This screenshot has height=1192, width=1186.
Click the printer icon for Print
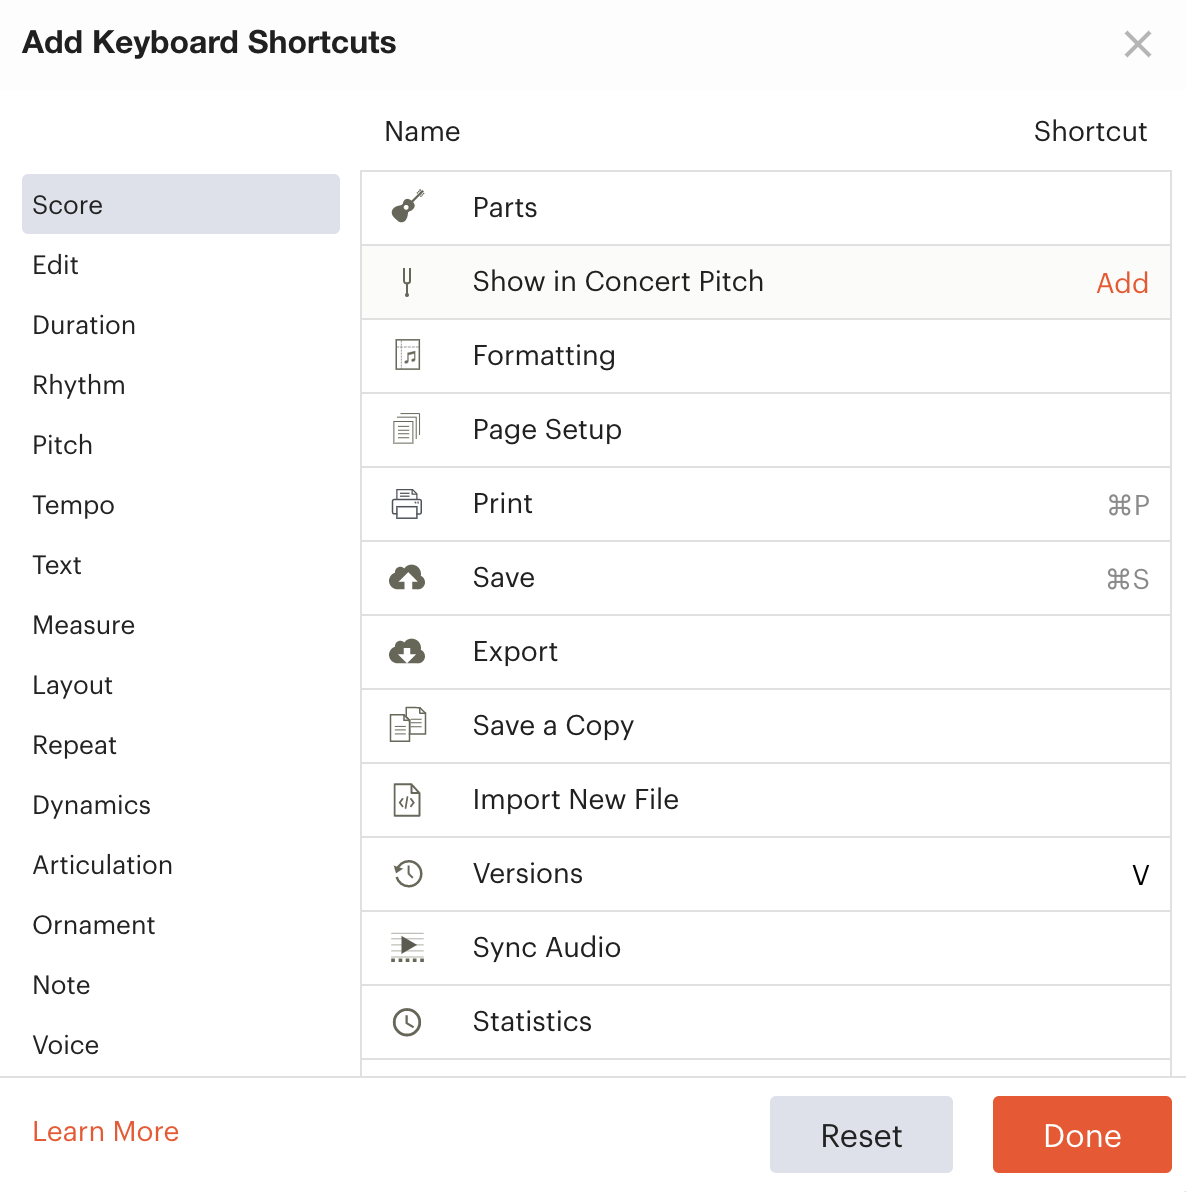(x=407, y=503)
